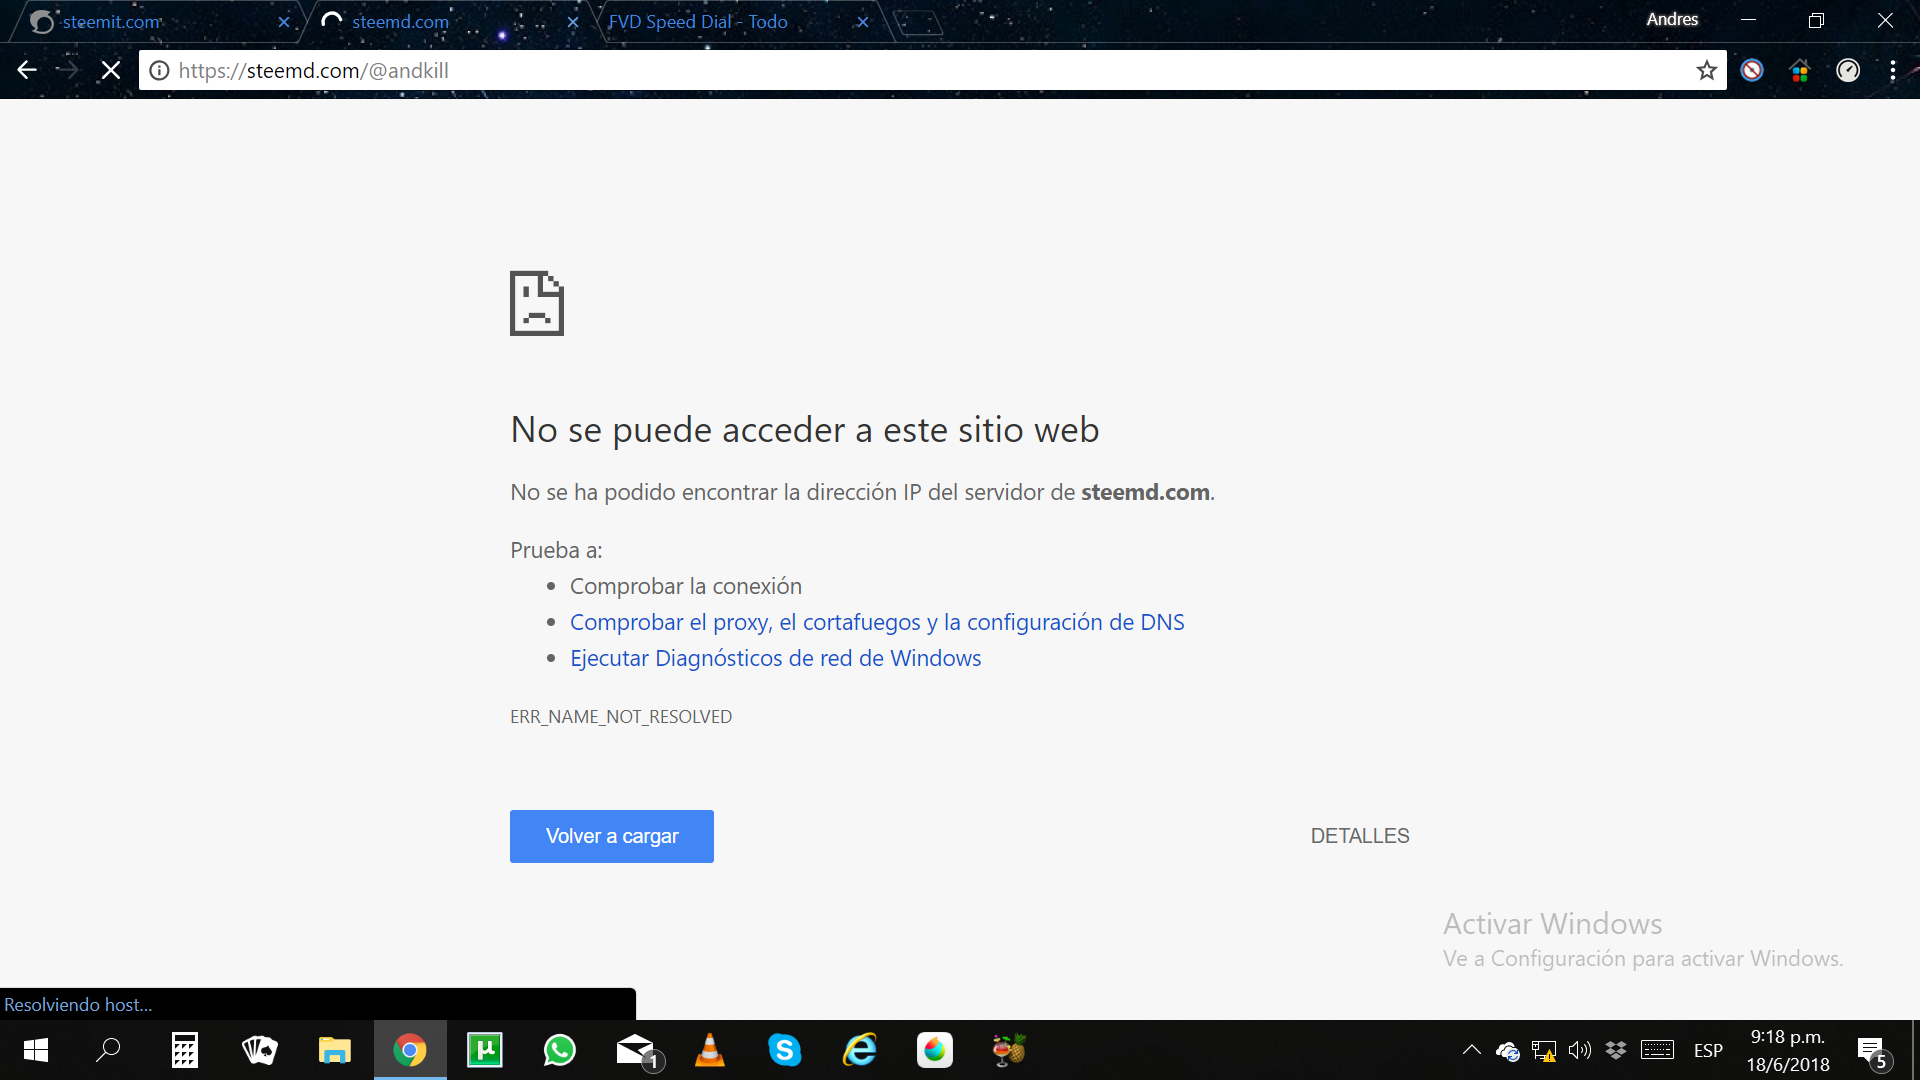
Task: Click the Volver a cargar button
Action: tap(611, 836)
